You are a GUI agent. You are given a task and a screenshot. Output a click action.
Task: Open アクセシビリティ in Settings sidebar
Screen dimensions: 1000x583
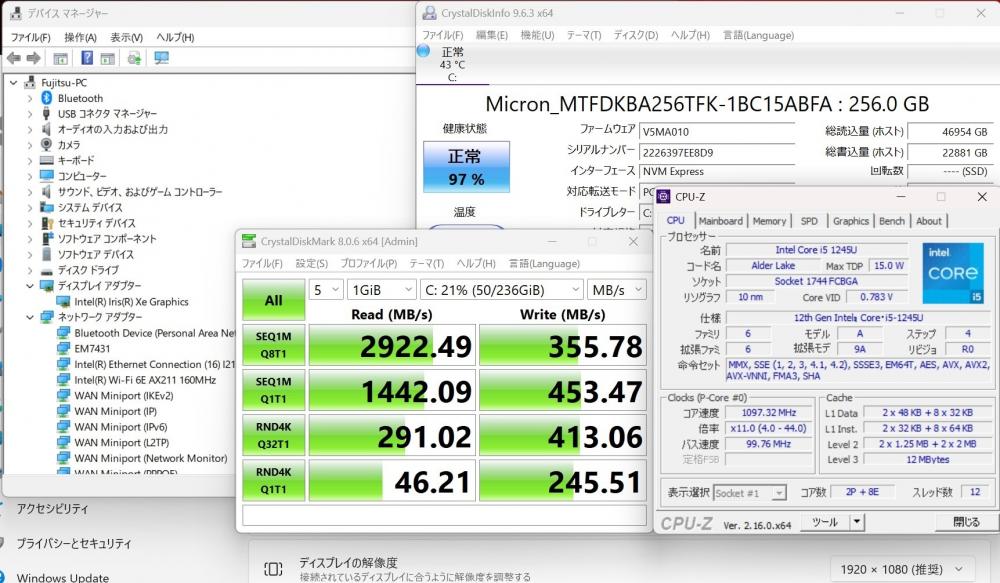click(52, 508)
